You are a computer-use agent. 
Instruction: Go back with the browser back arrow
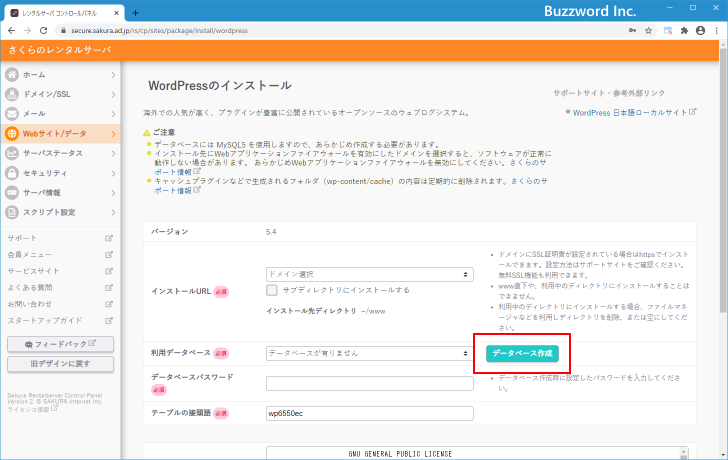pyautogui.click(x=12, y=31)
